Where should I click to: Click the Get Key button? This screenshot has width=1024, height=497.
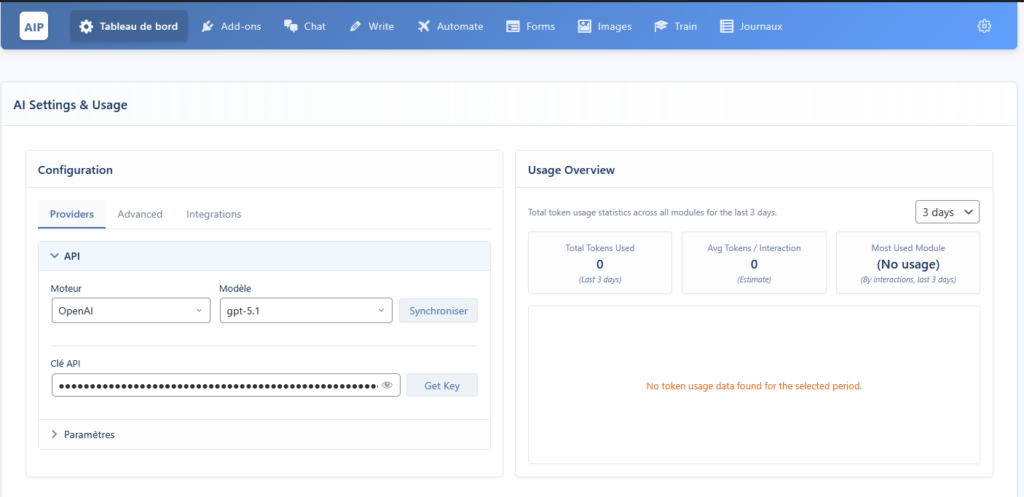441,385
